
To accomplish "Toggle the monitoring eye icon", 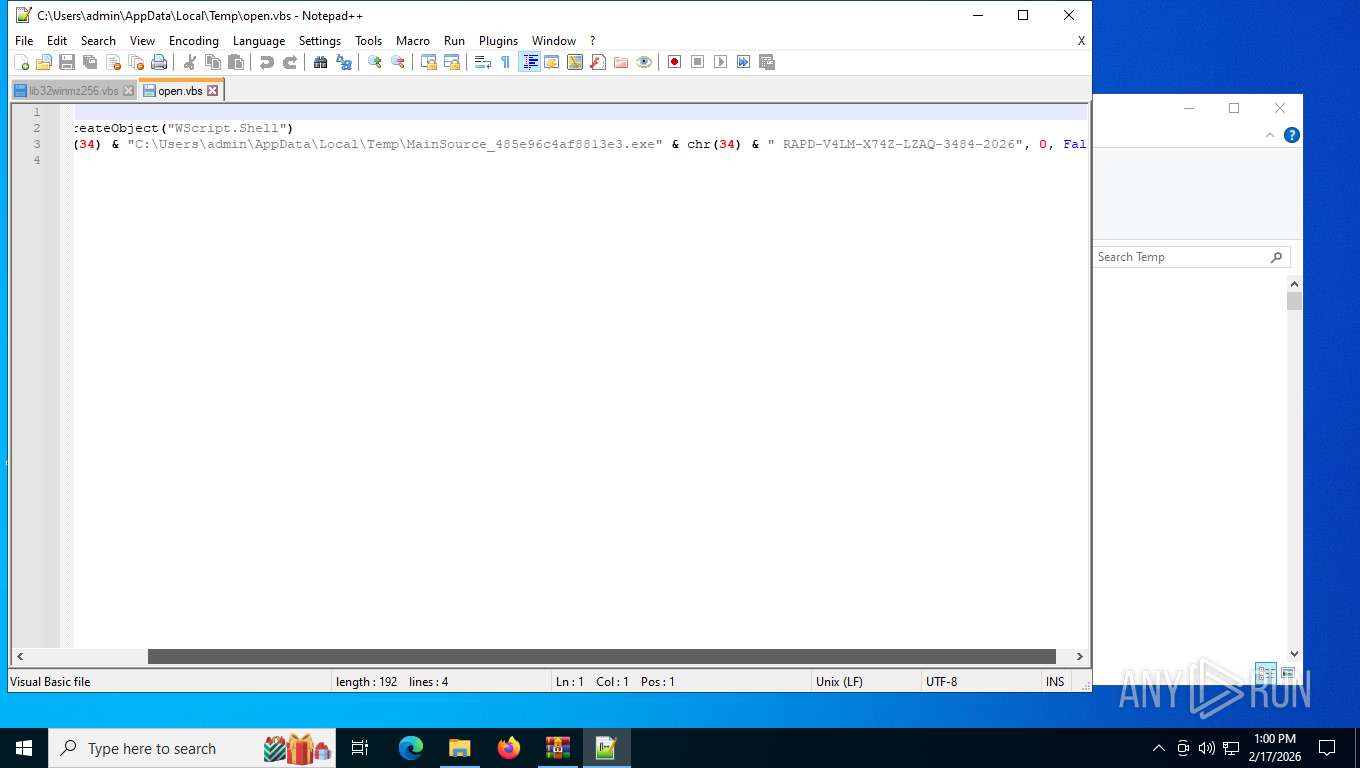I will click(644, 62).
